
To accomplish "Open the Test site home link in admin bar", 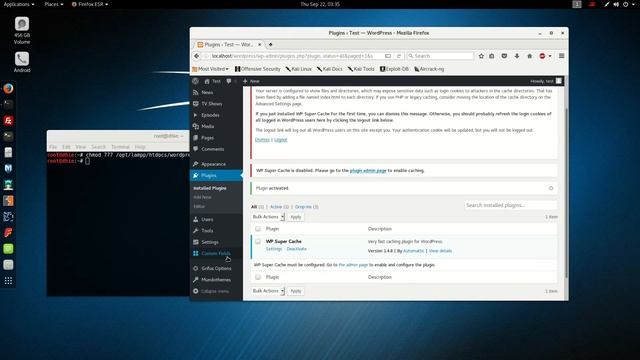I will (212, 81).
